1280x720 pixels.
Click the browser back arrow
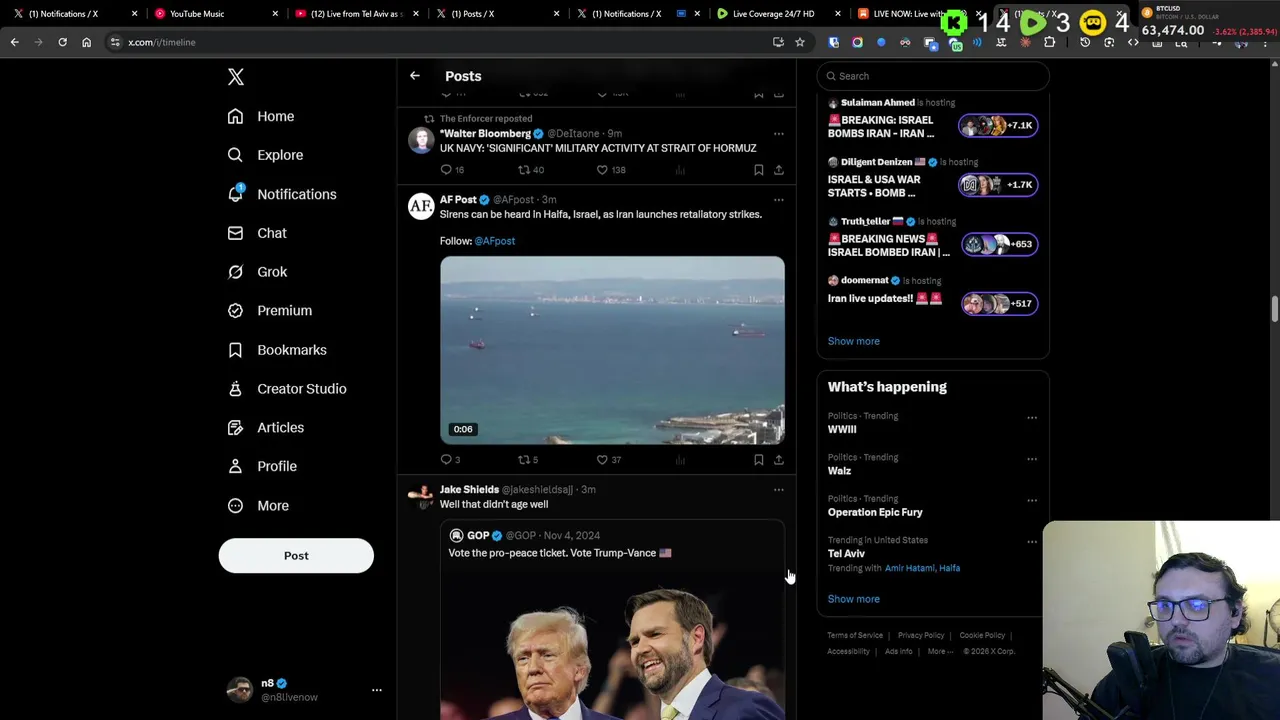[15, 42]
